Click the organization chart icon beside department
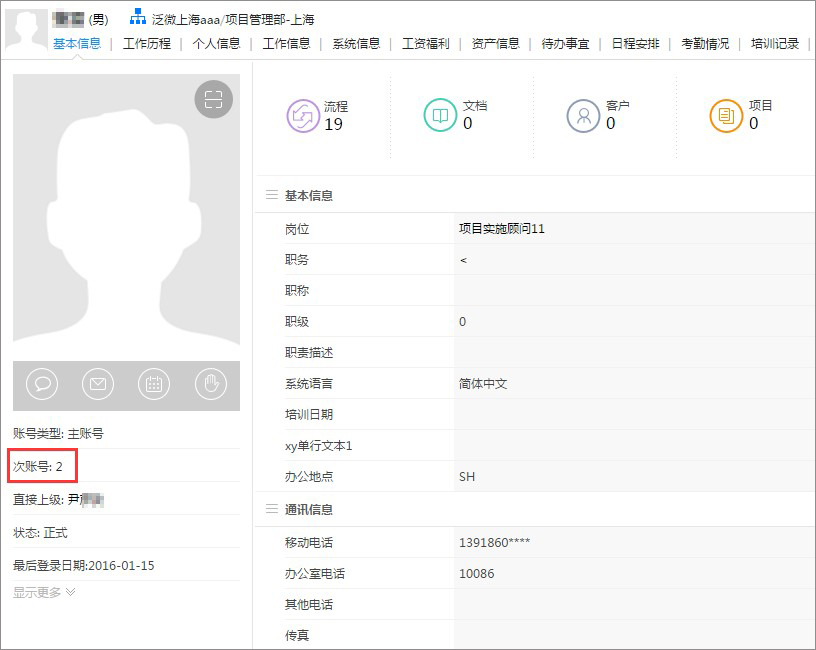The image size is (816, 650). pos(138,17)
